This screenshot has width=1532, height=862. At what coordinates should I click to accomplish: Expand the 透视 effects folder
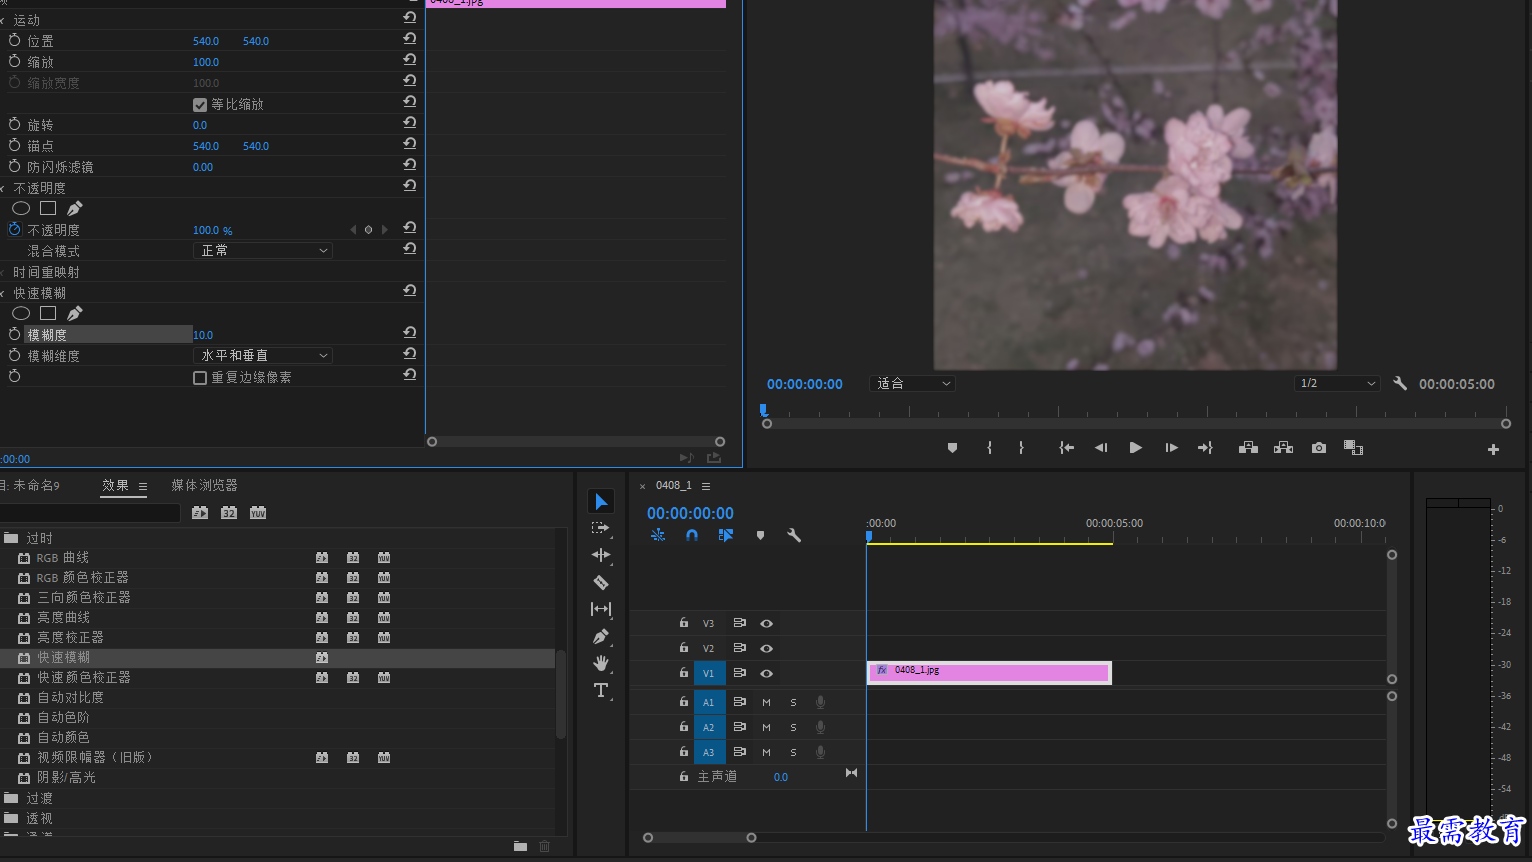11,818
